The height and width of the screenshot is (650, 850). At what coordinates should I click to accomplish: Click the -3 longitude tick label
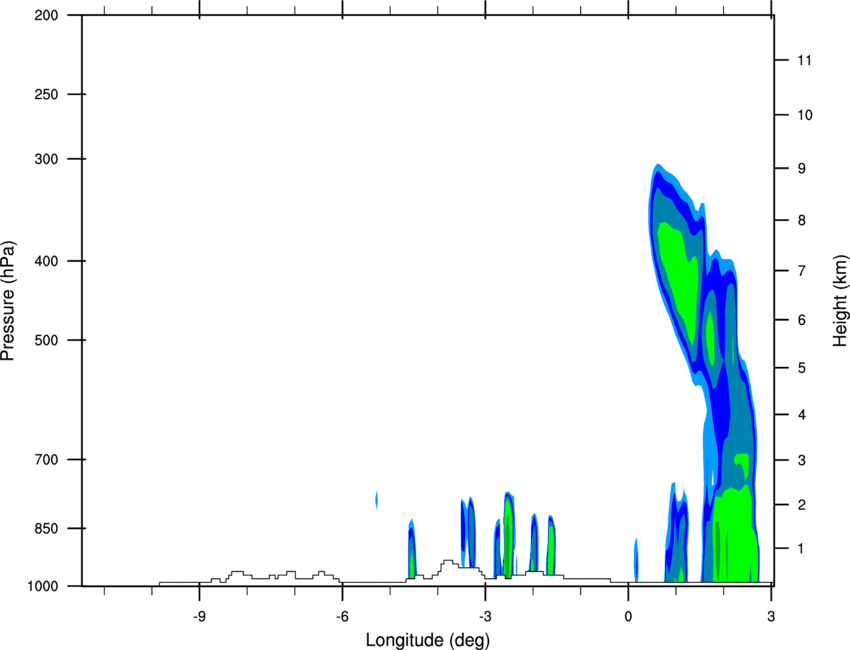point(485,617)
